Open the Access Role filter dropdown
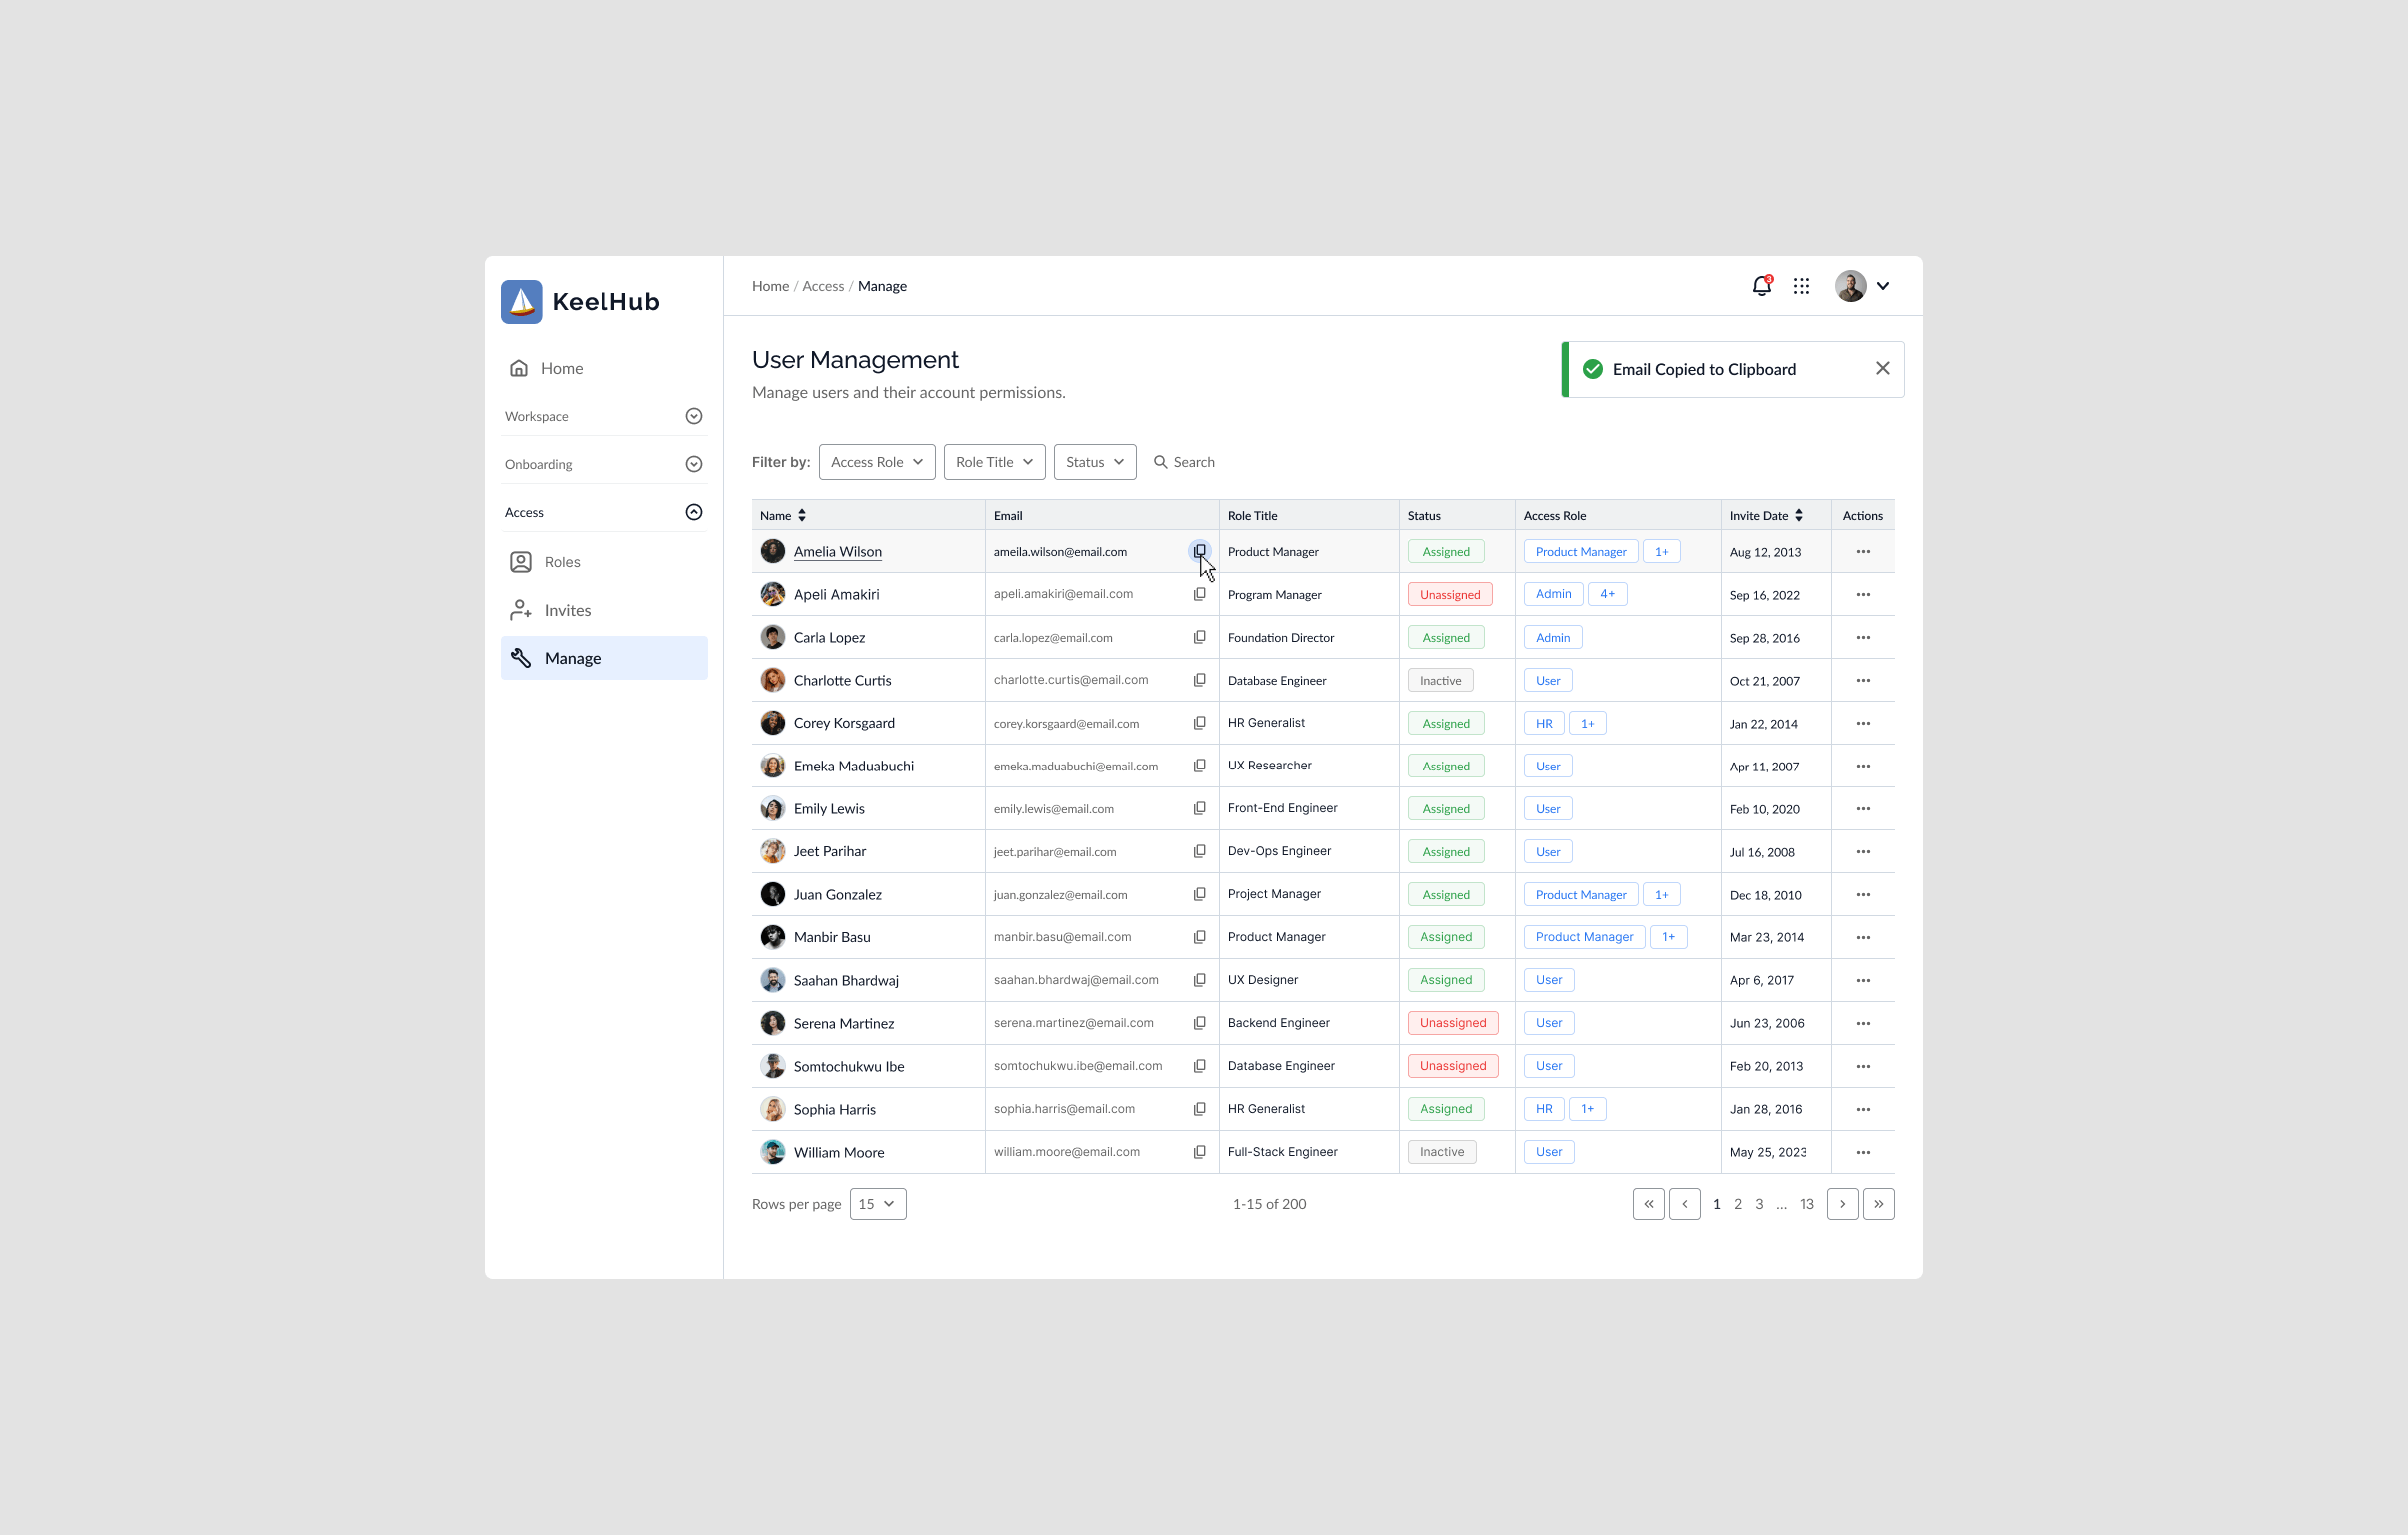The height and width of the screenshot is (1535, 2408). click(877, 462)
